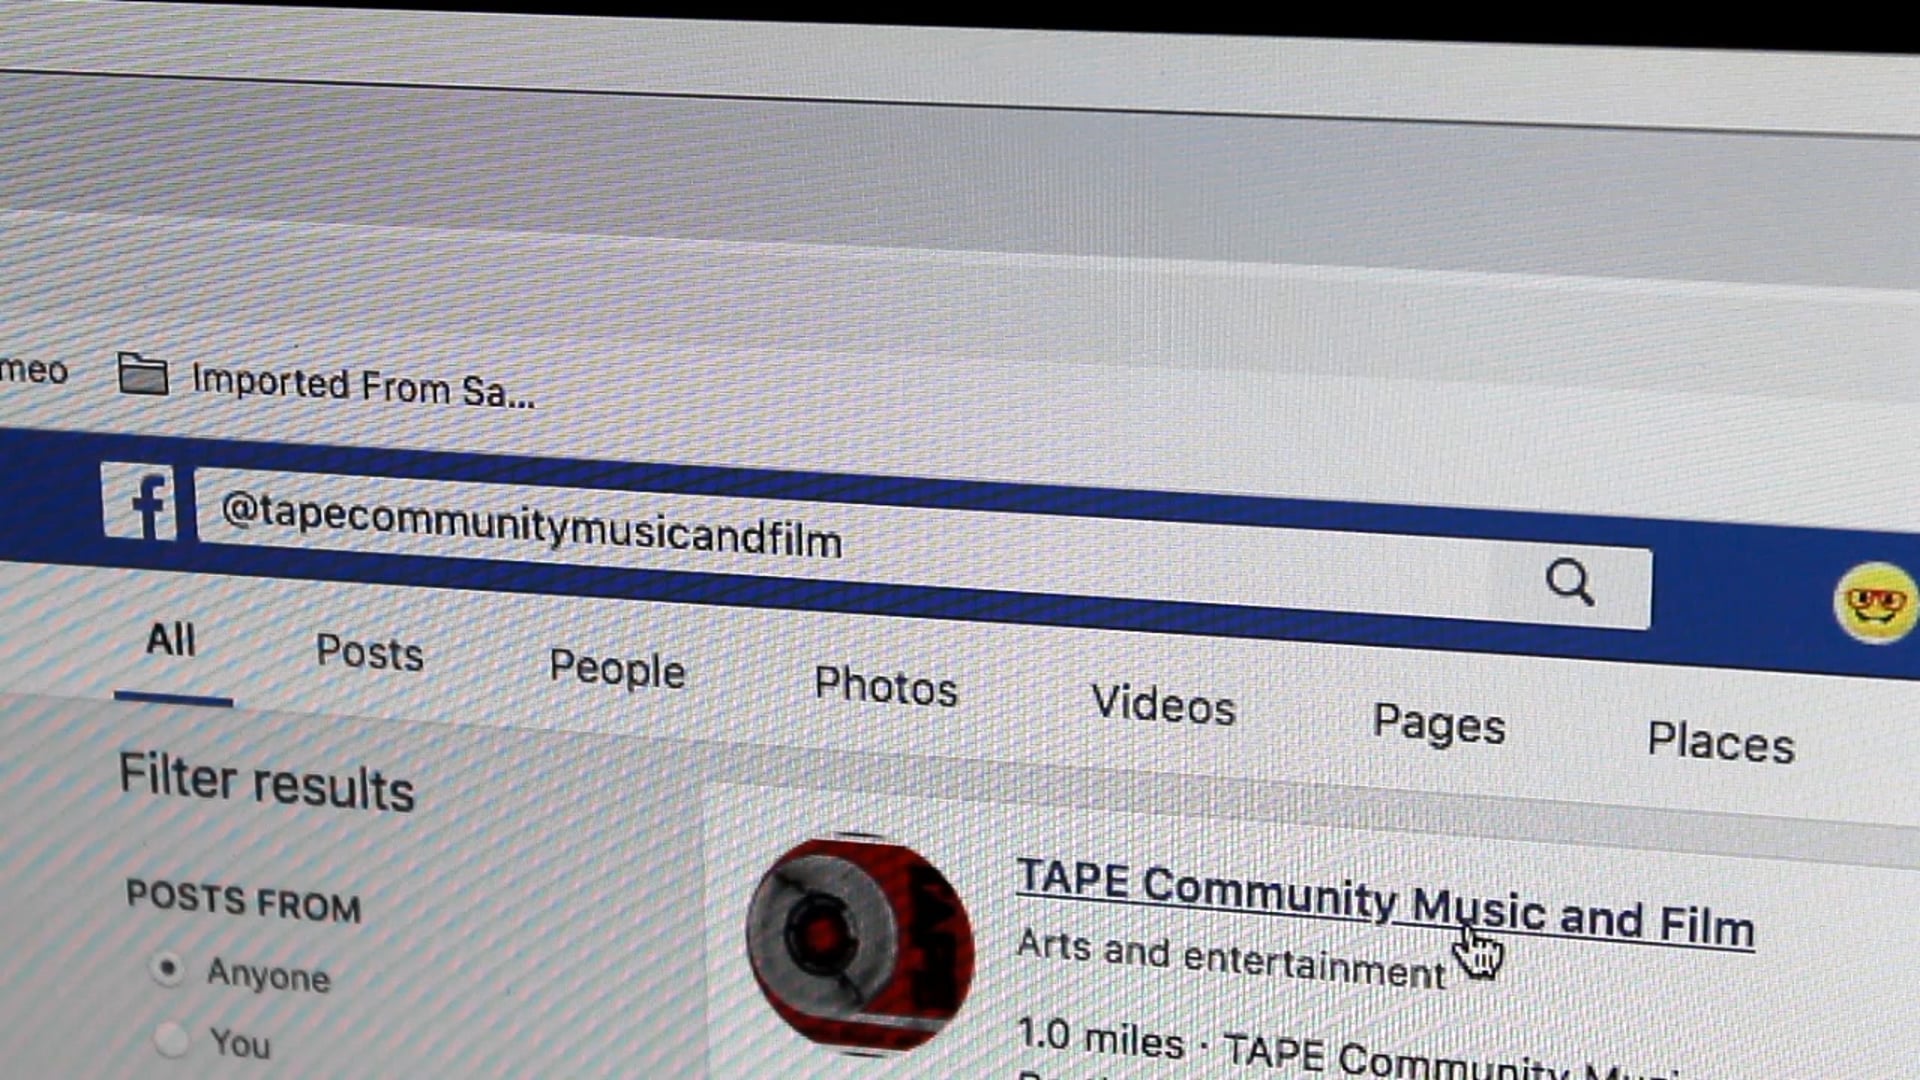Select the All results tab
Image resolution: width=1920 pixels, height=1080 pixels.
[x=171, y=640]
